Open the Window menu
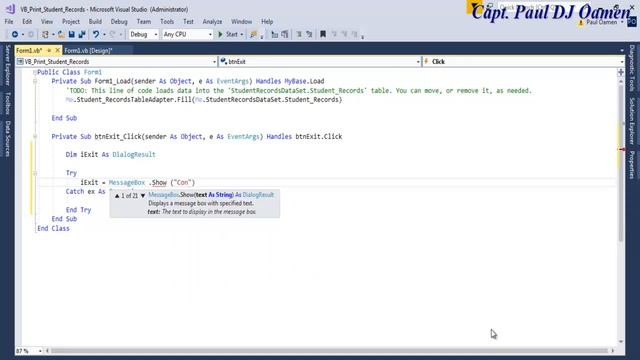Viewport: 640px width, 360px height. pyautogui.click(x=241, y=22)
